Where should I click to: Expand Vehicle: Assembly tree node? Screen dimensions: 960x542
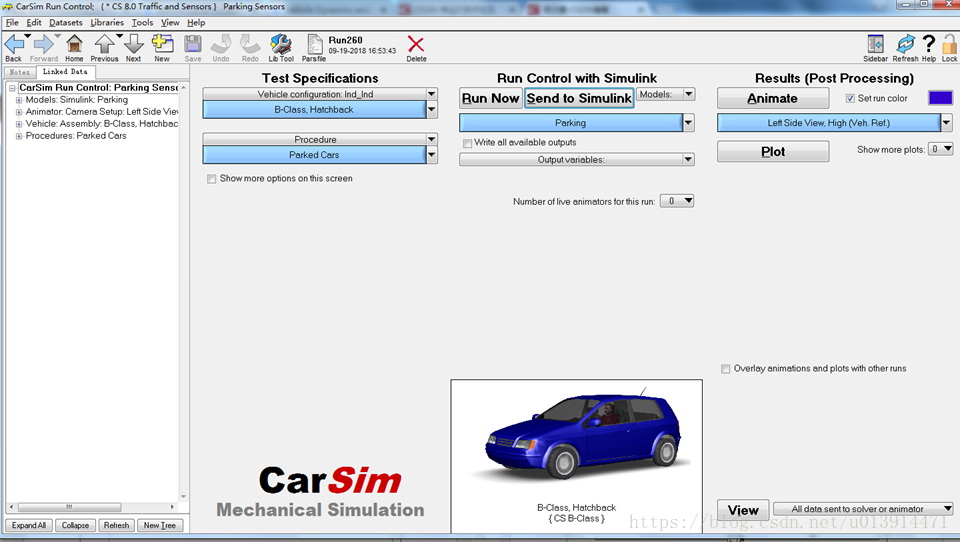coord(19,124)
